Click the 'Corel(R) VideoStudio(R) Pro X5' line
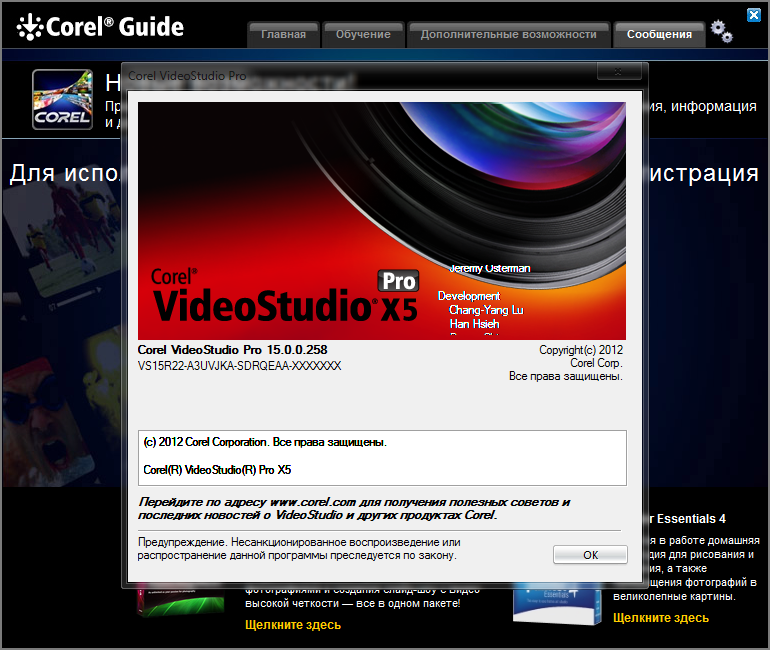 (x=217, y=470)
